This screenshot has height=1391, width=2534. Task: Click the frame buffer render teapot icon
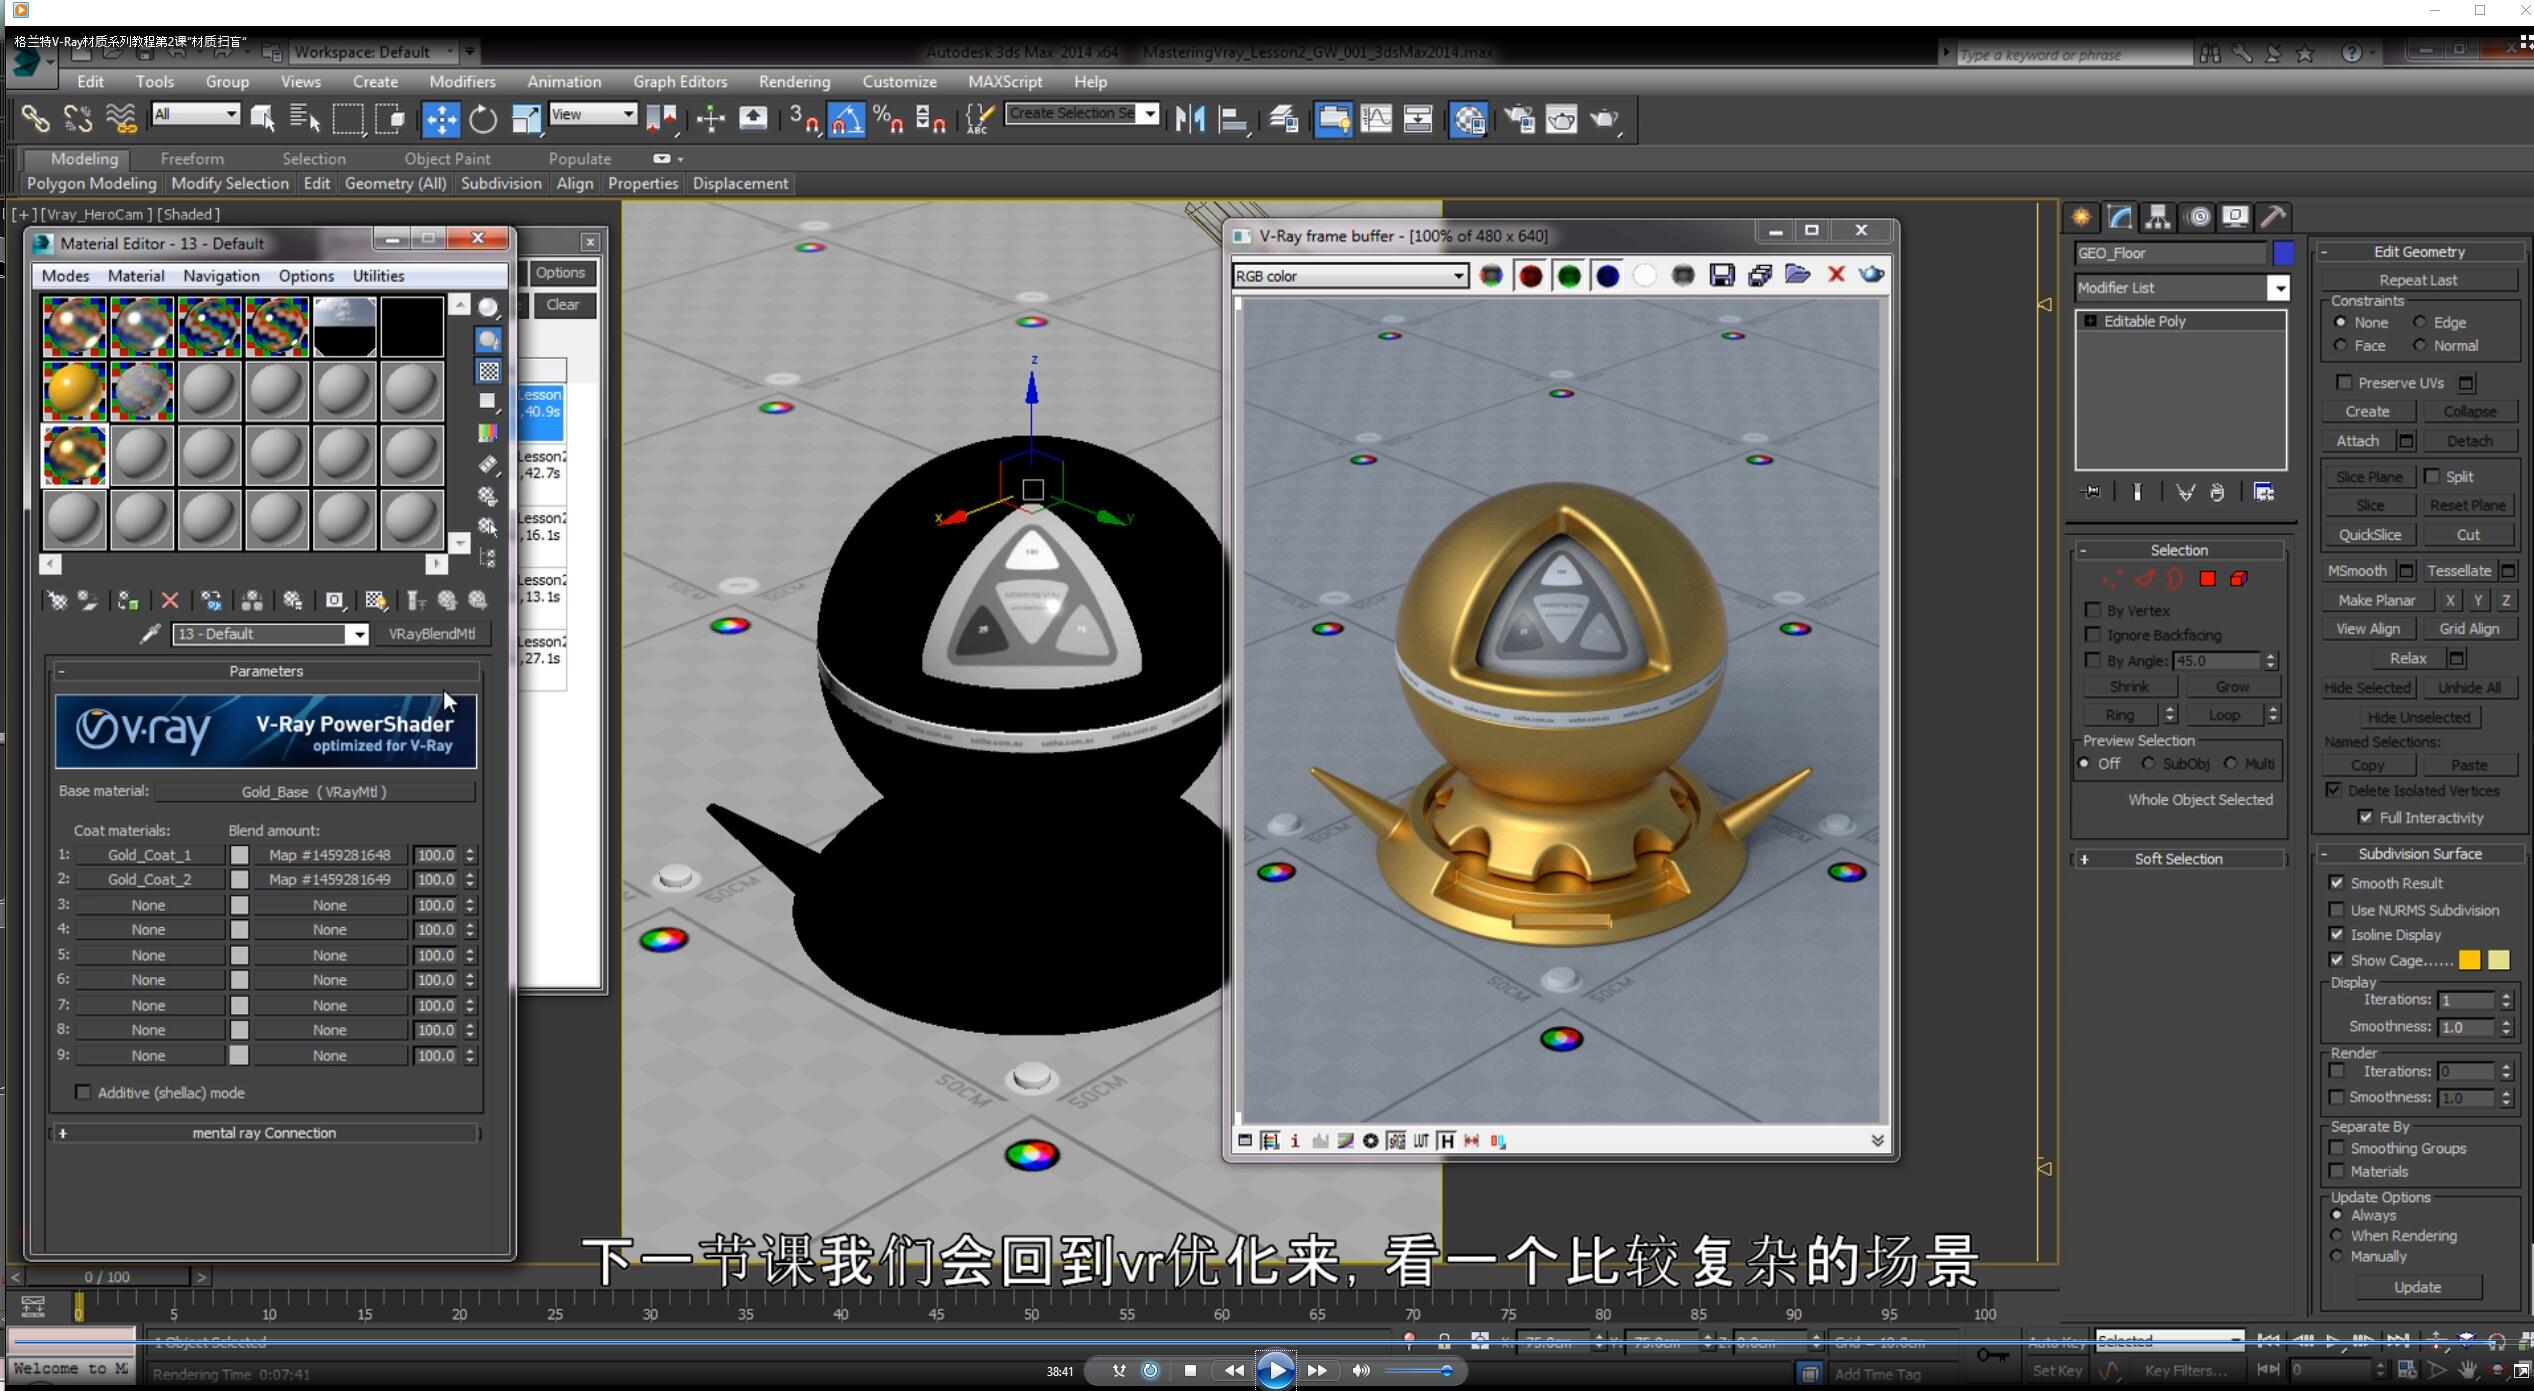(x=1872, y=274)
